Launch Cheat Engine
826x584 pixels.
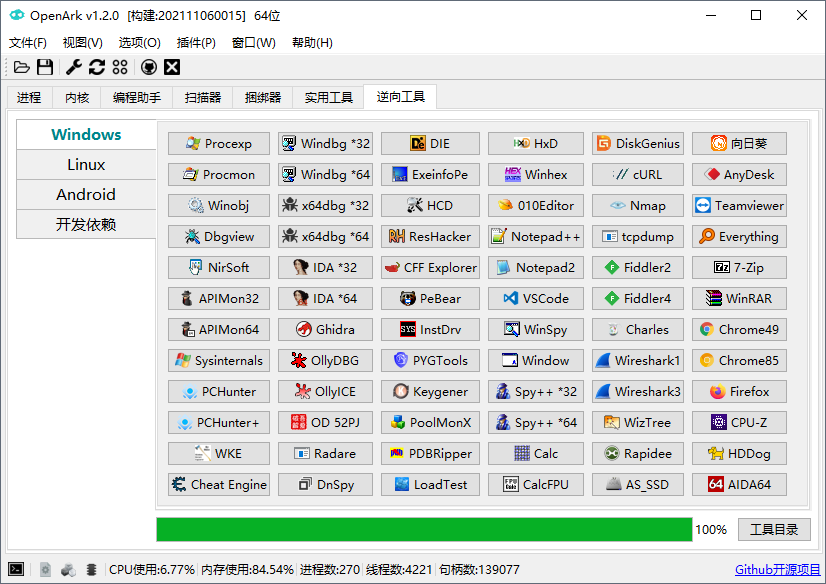(219, 484)
